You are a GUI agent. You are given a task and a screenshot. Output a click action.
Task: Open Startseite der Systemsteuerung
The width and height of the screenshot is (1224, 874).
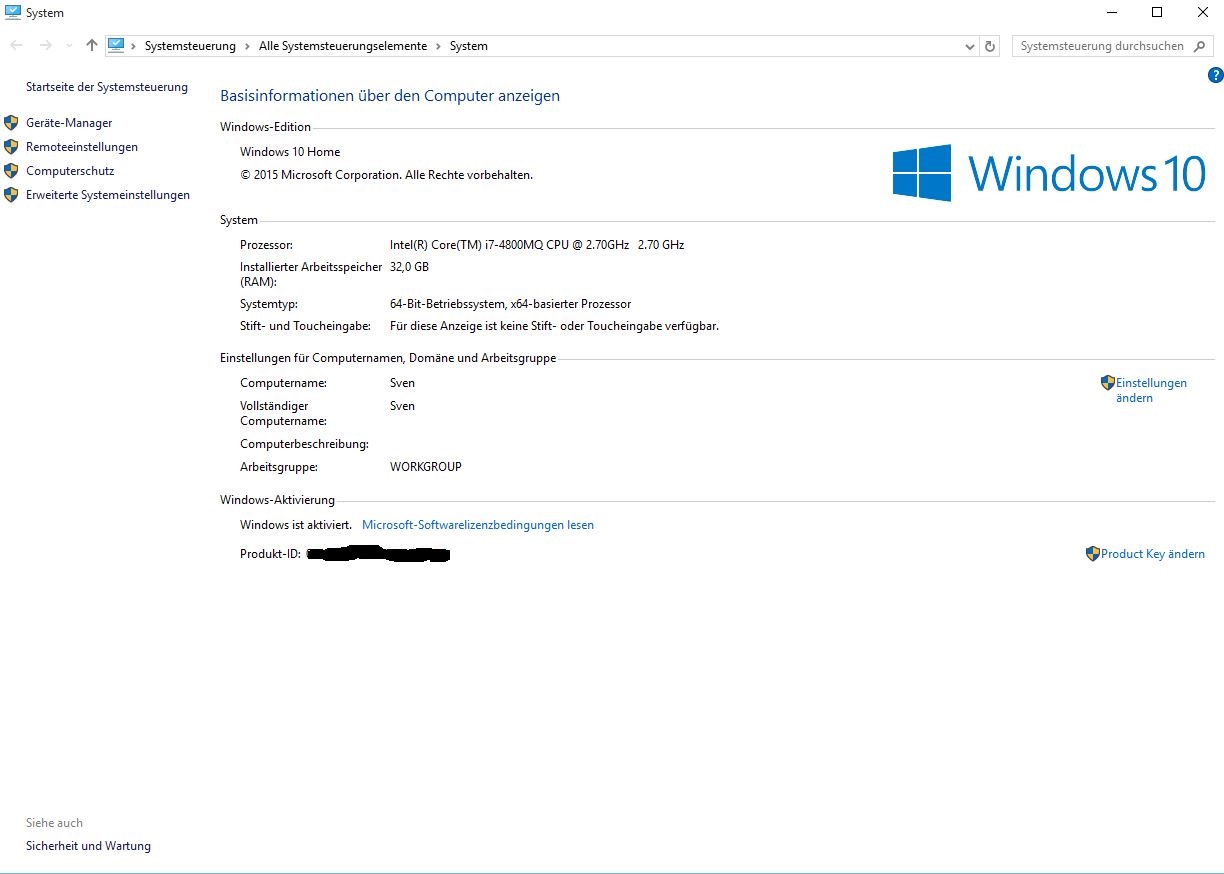coord(107,87)
